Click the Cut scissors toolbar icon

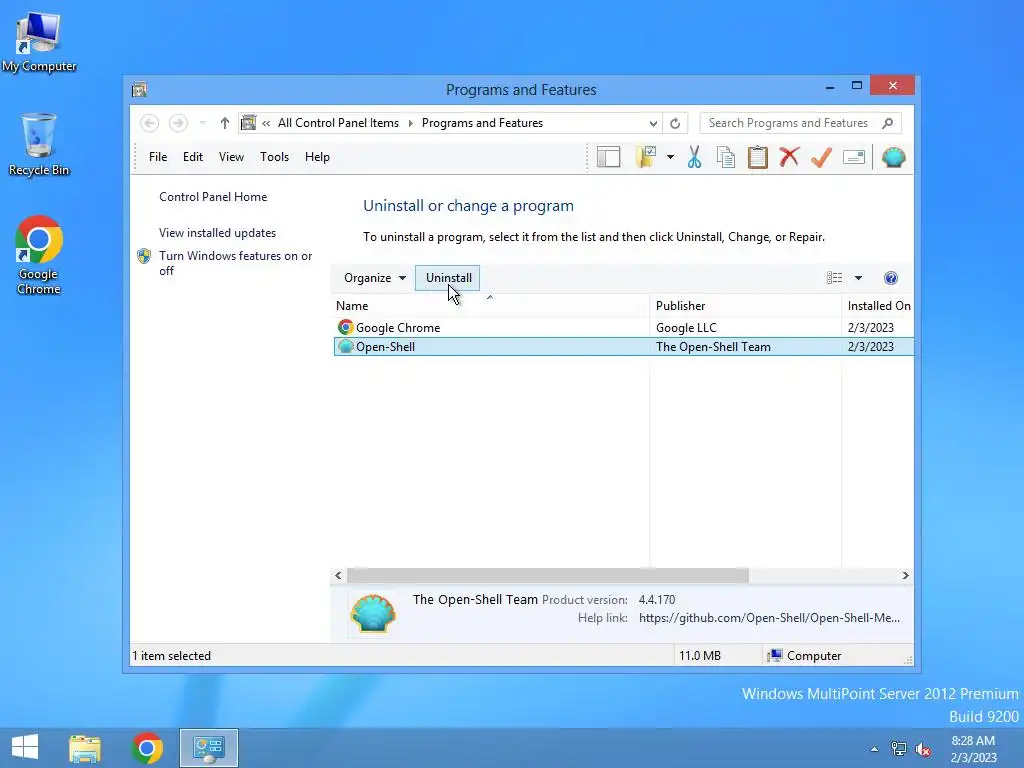point(694,157)
